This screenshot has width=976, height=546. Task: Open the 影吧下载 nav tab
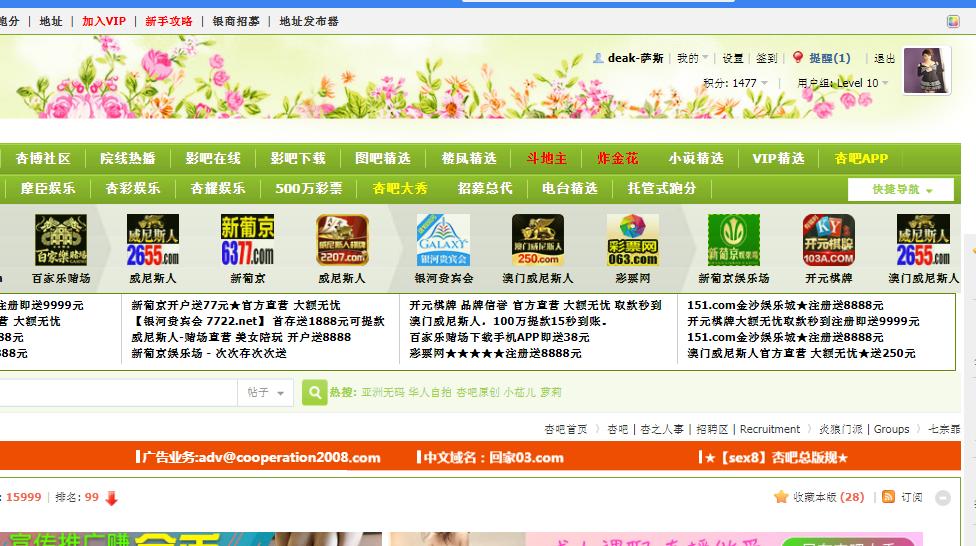tap(298, 158)
